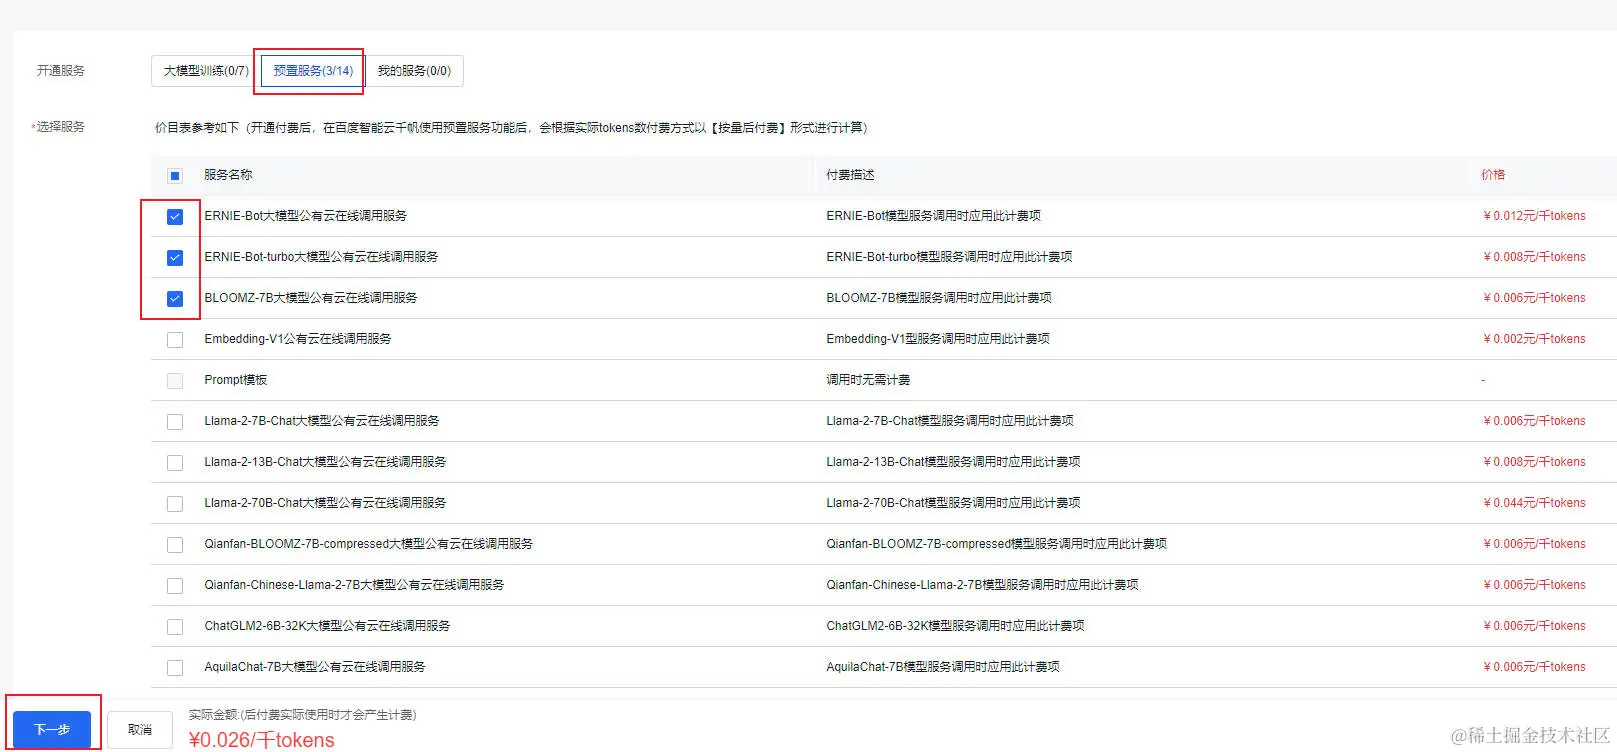1617x752 pixels.
Task: Click the 取消 button
Action: pyautogui.click(x=140, y=729)
